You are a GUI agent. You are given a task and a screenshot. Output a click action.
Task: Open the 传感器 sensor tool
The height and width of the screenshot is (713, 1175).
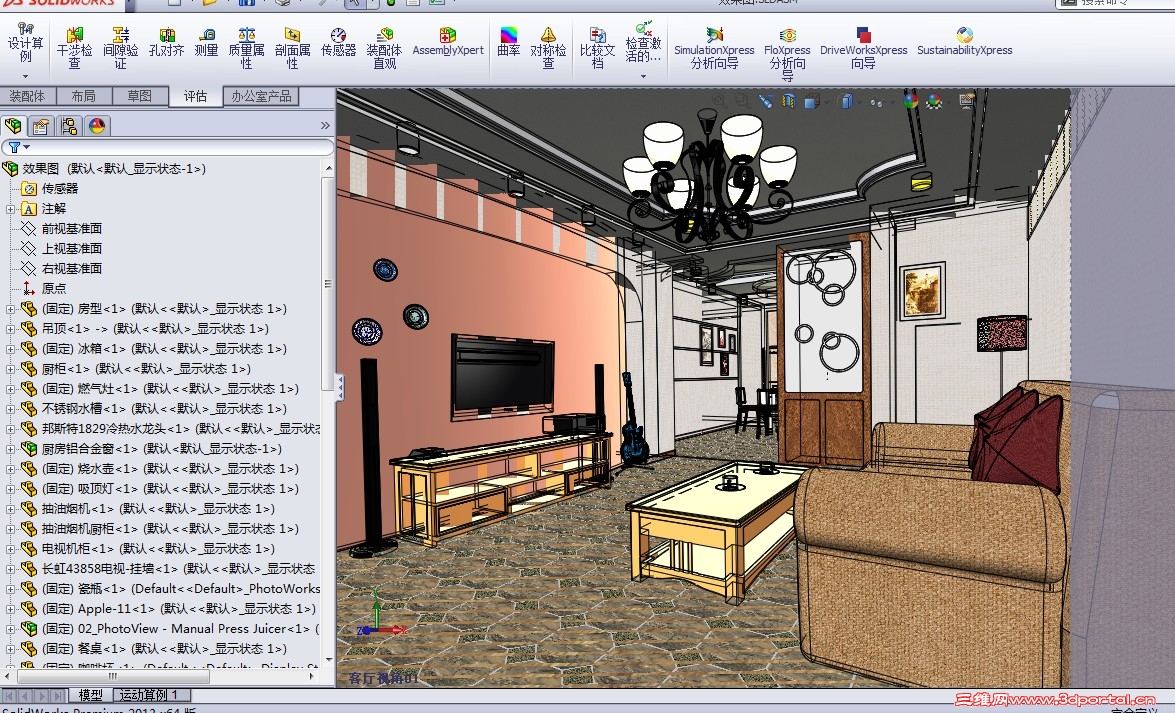click(x=337, y=40)
